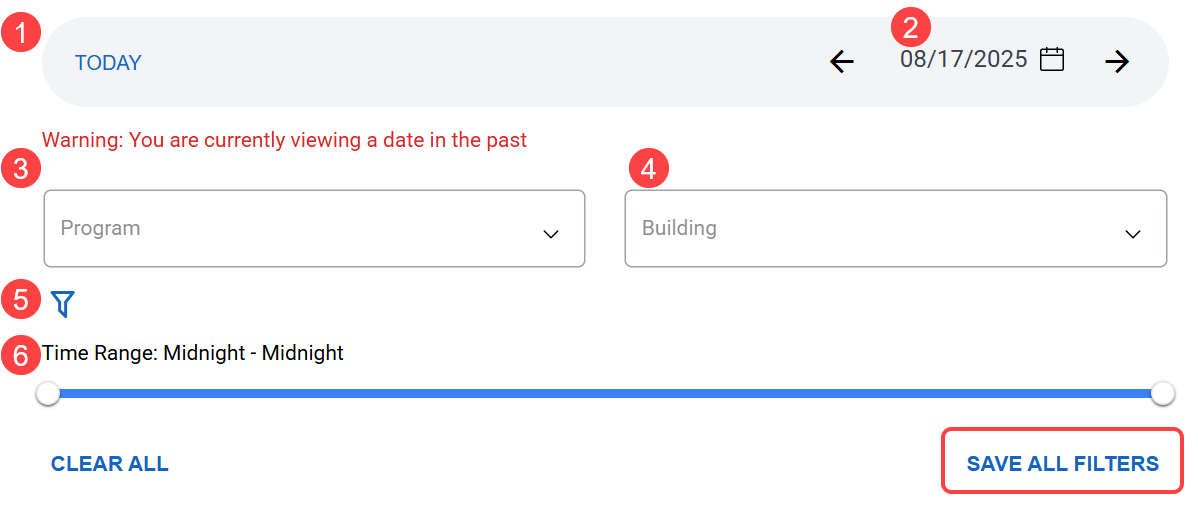The image size is (1198, 520).
Task: Click the red badge numbered 1
Action: point(20,36)
